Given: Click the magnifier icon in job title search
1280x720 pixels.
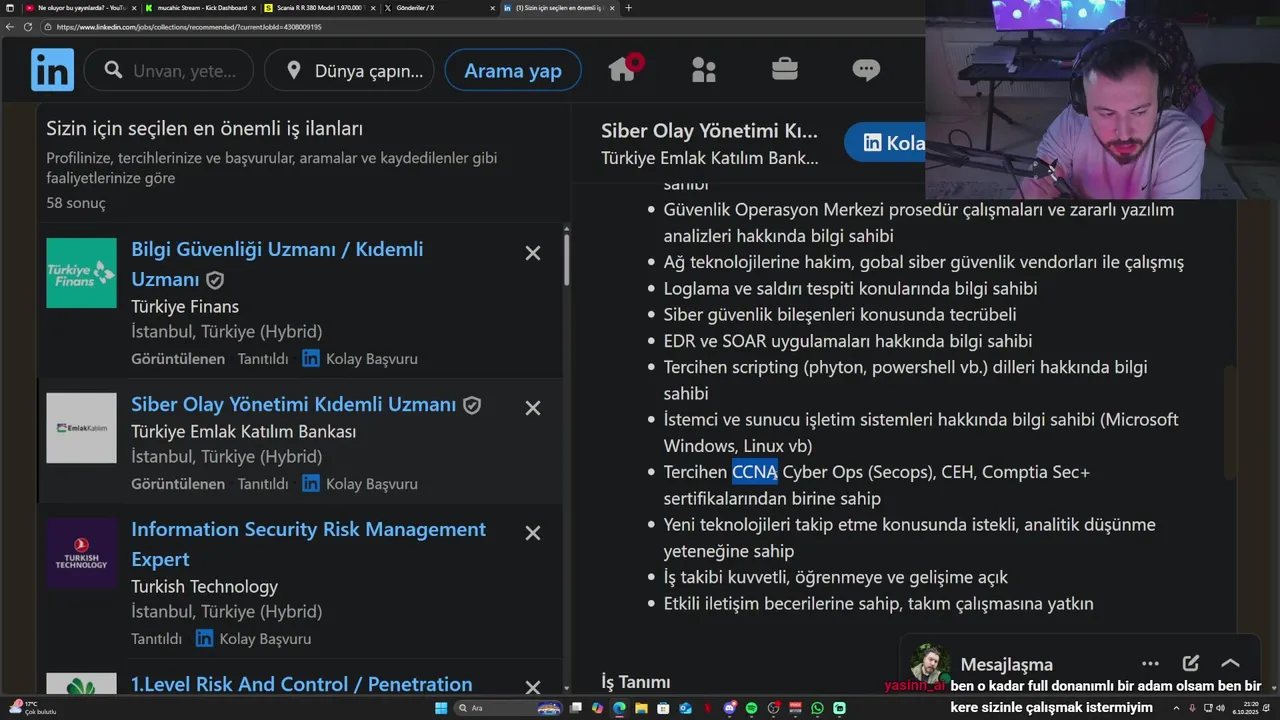Looking at the screenshot, I should (x=113, y=70).
